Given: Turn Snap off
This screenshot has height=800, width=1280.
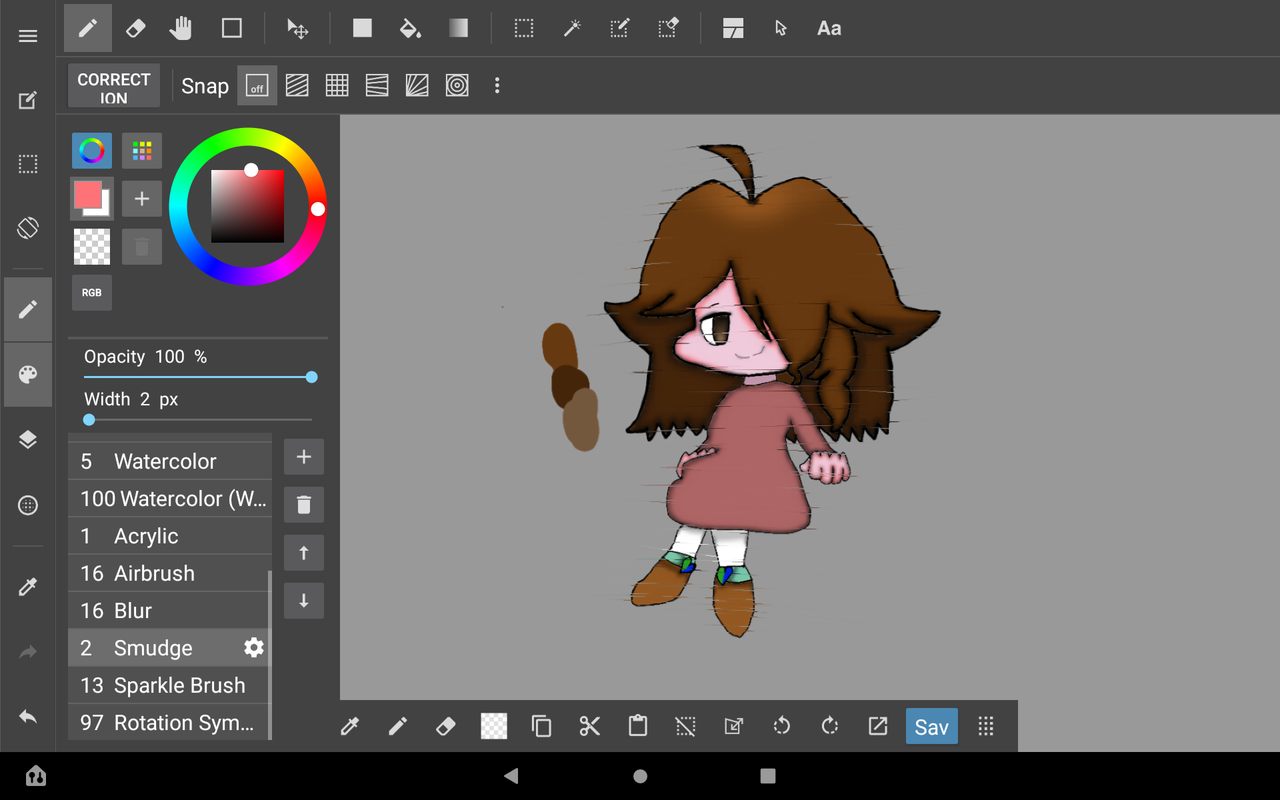Looking at the screenshot, I should [257, 86].
